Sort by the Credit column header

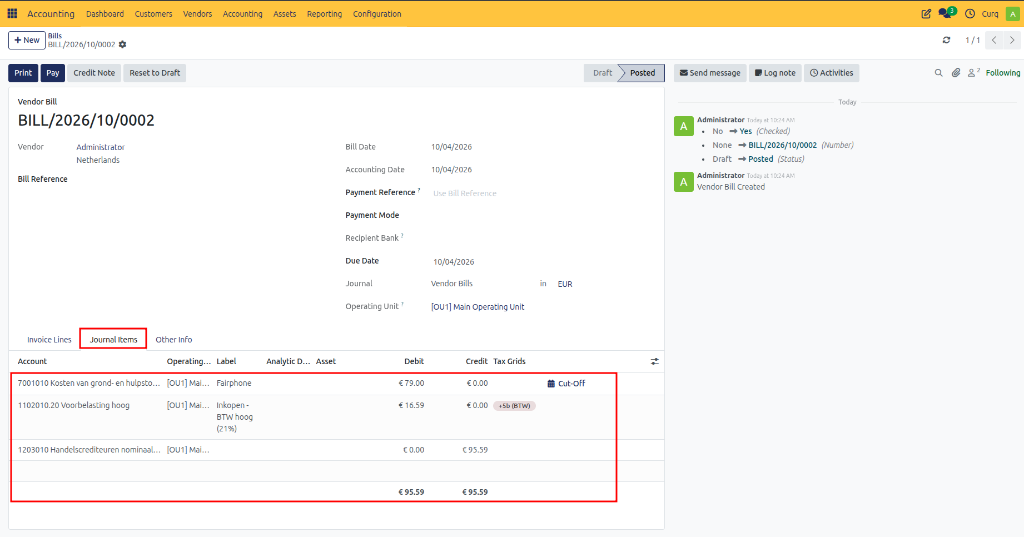point(477,361)
